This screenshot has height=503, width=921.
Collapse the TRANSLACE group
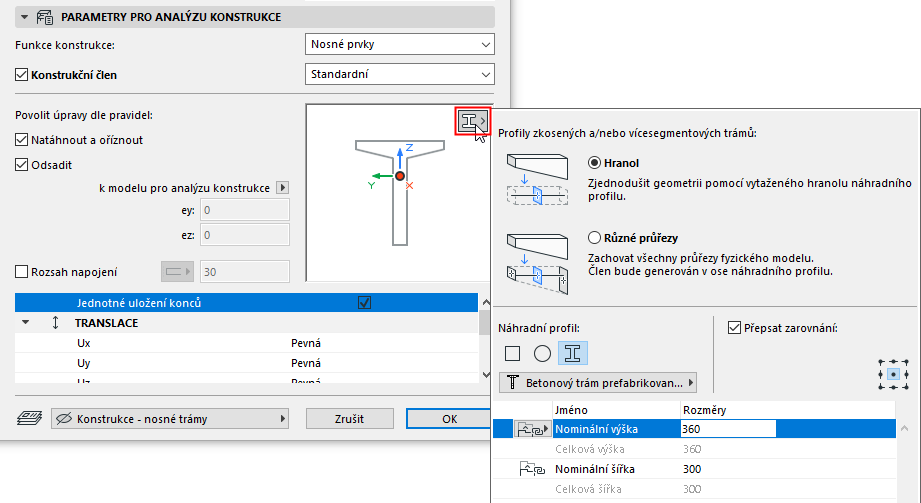click(x=25, y=323)
